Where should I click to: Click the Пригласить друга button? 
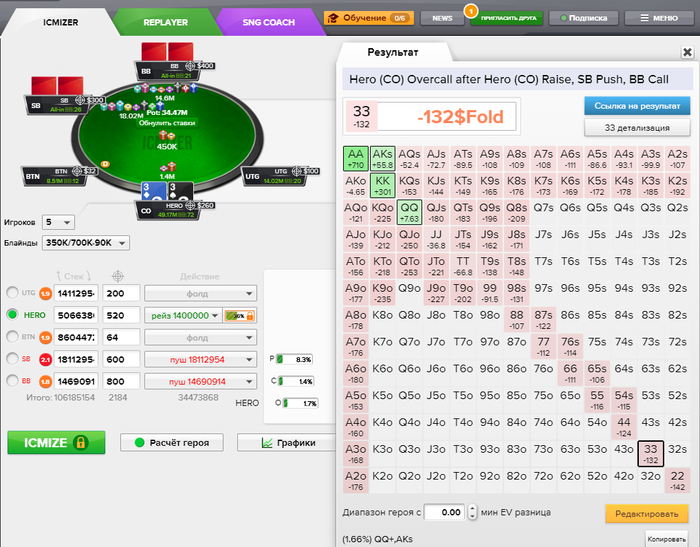click(508, 18)
